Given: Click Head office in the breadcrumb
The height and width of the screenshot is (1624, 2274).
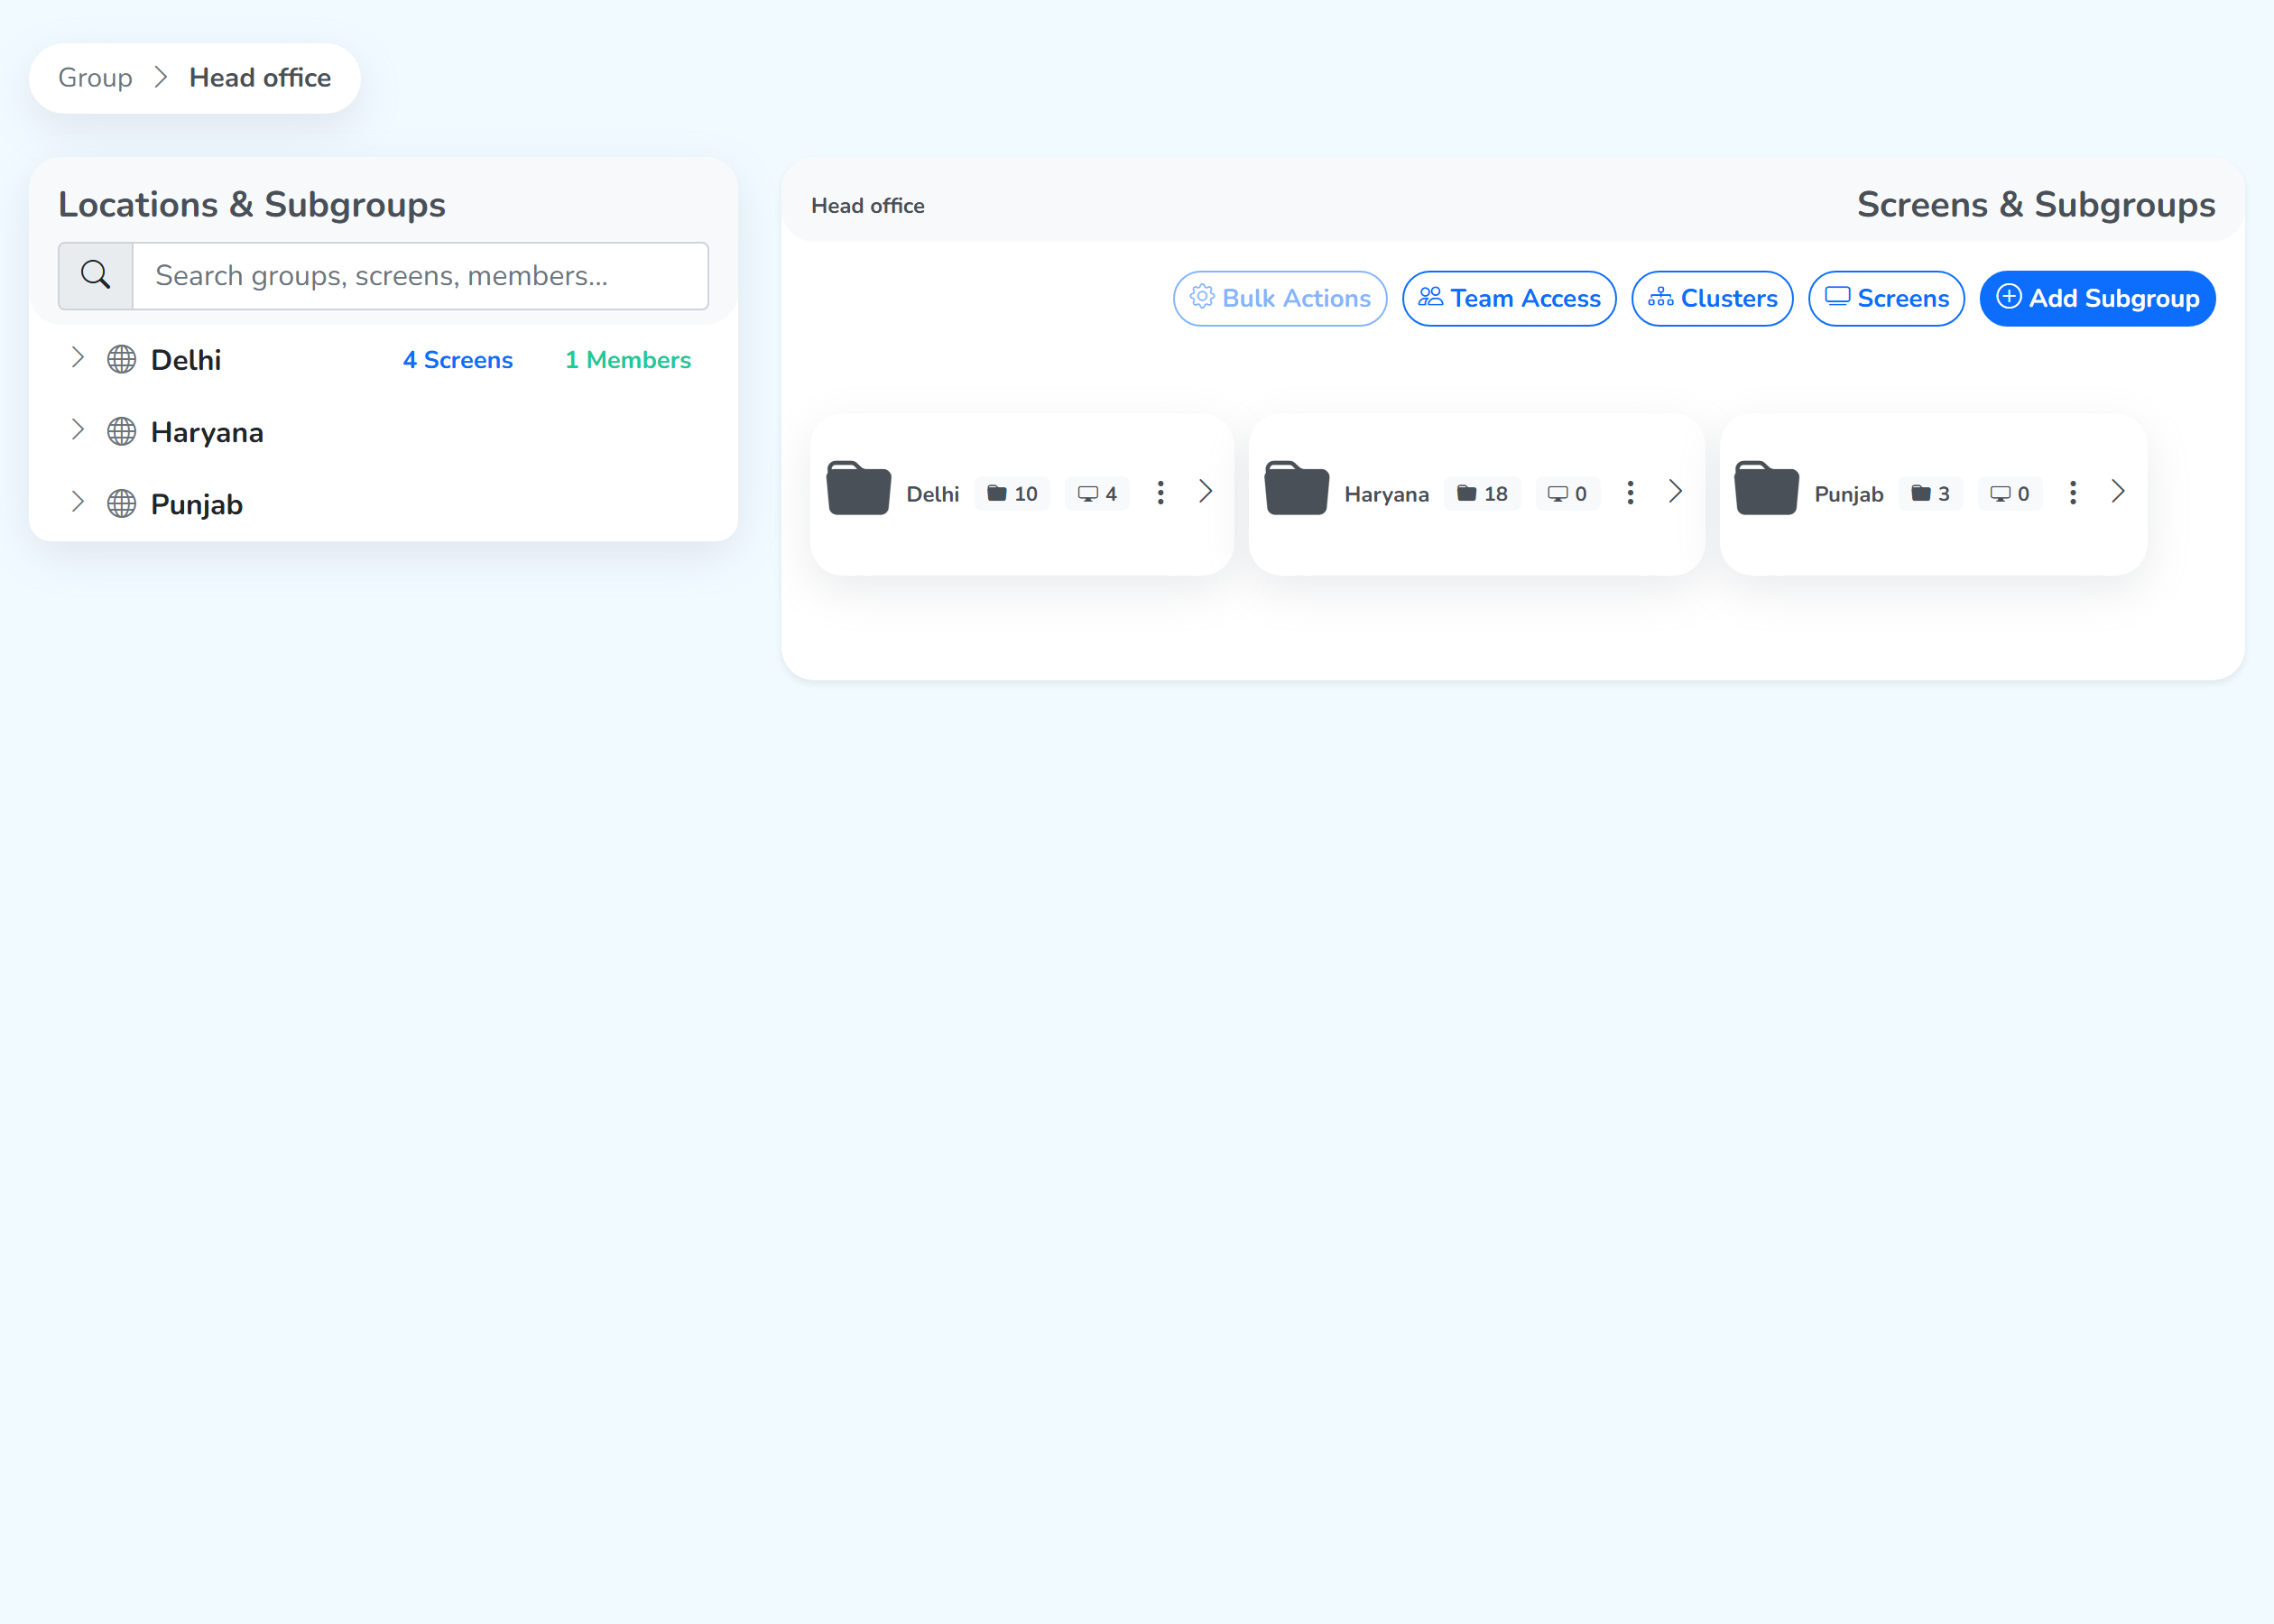Looking at the screenshot, I should (260, 78).
